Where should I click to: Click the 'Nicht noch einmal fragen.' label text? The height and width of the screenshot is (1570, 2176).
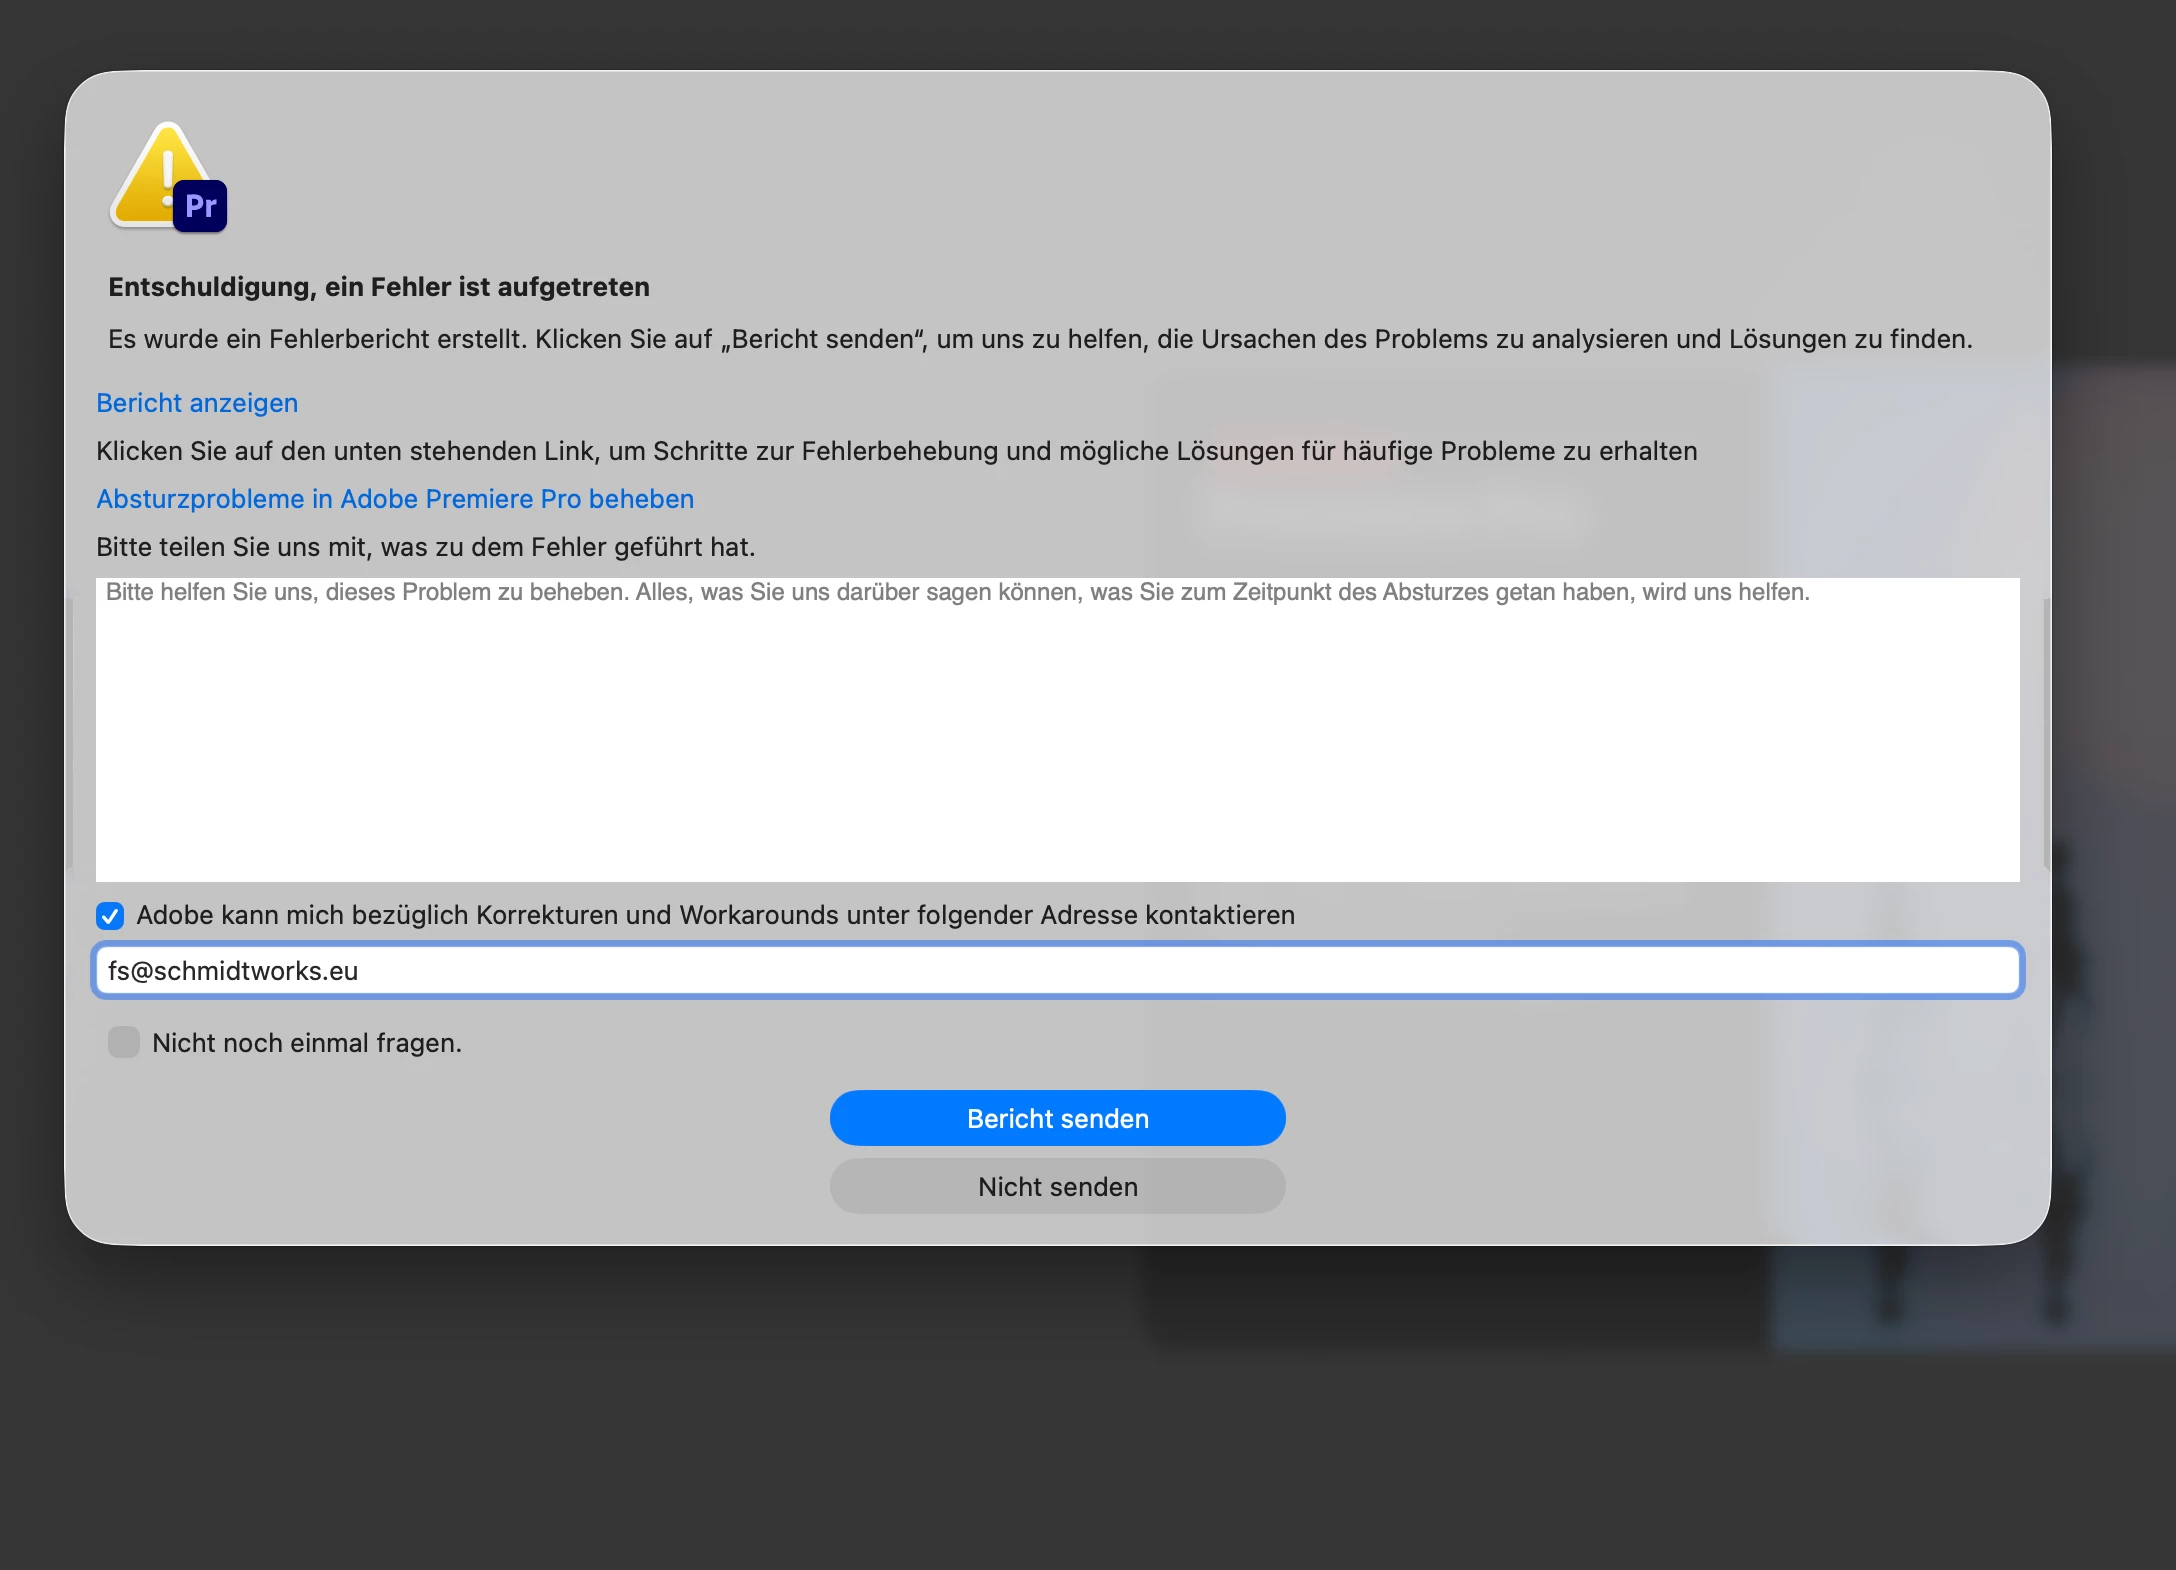click(307, 1043)
